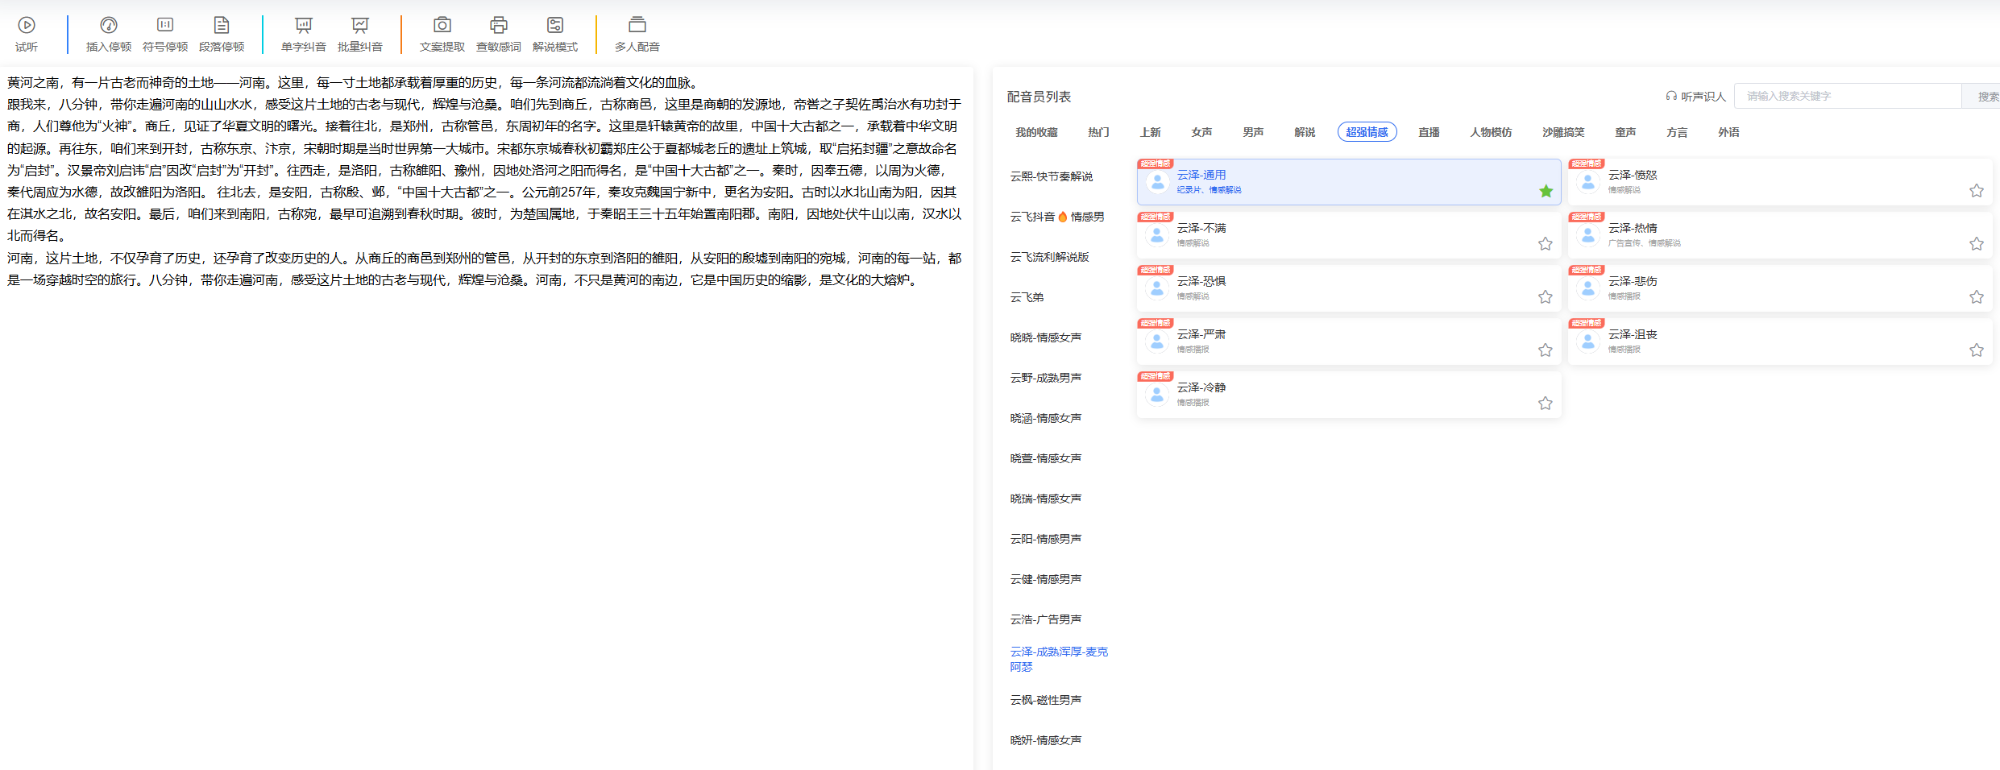The height and width of the screenshot is (770, 2000).
Task: Click the avatar icon of 云泽-悲伤
Action: coord(1588,288)
